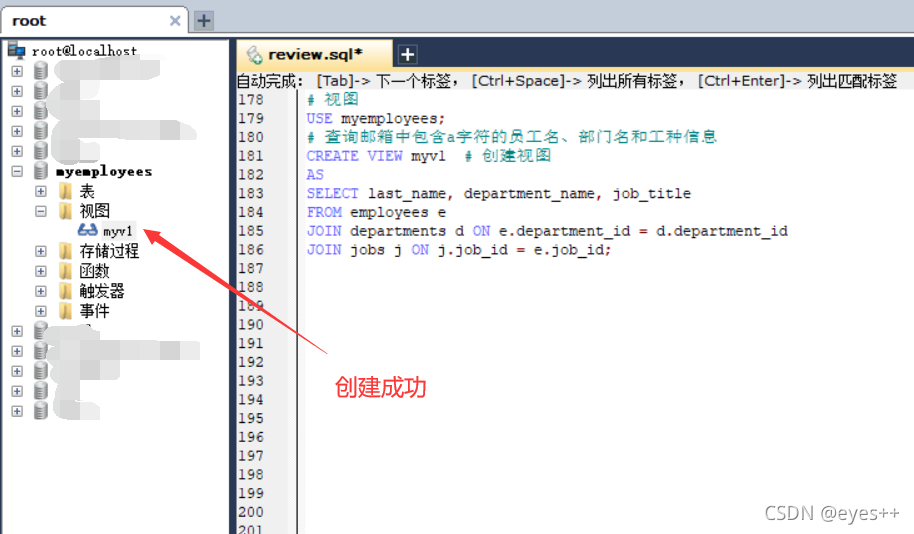Expand the last database in the tree
The height and width of the screenshot is (534, 914).
[x=17, y=411]
